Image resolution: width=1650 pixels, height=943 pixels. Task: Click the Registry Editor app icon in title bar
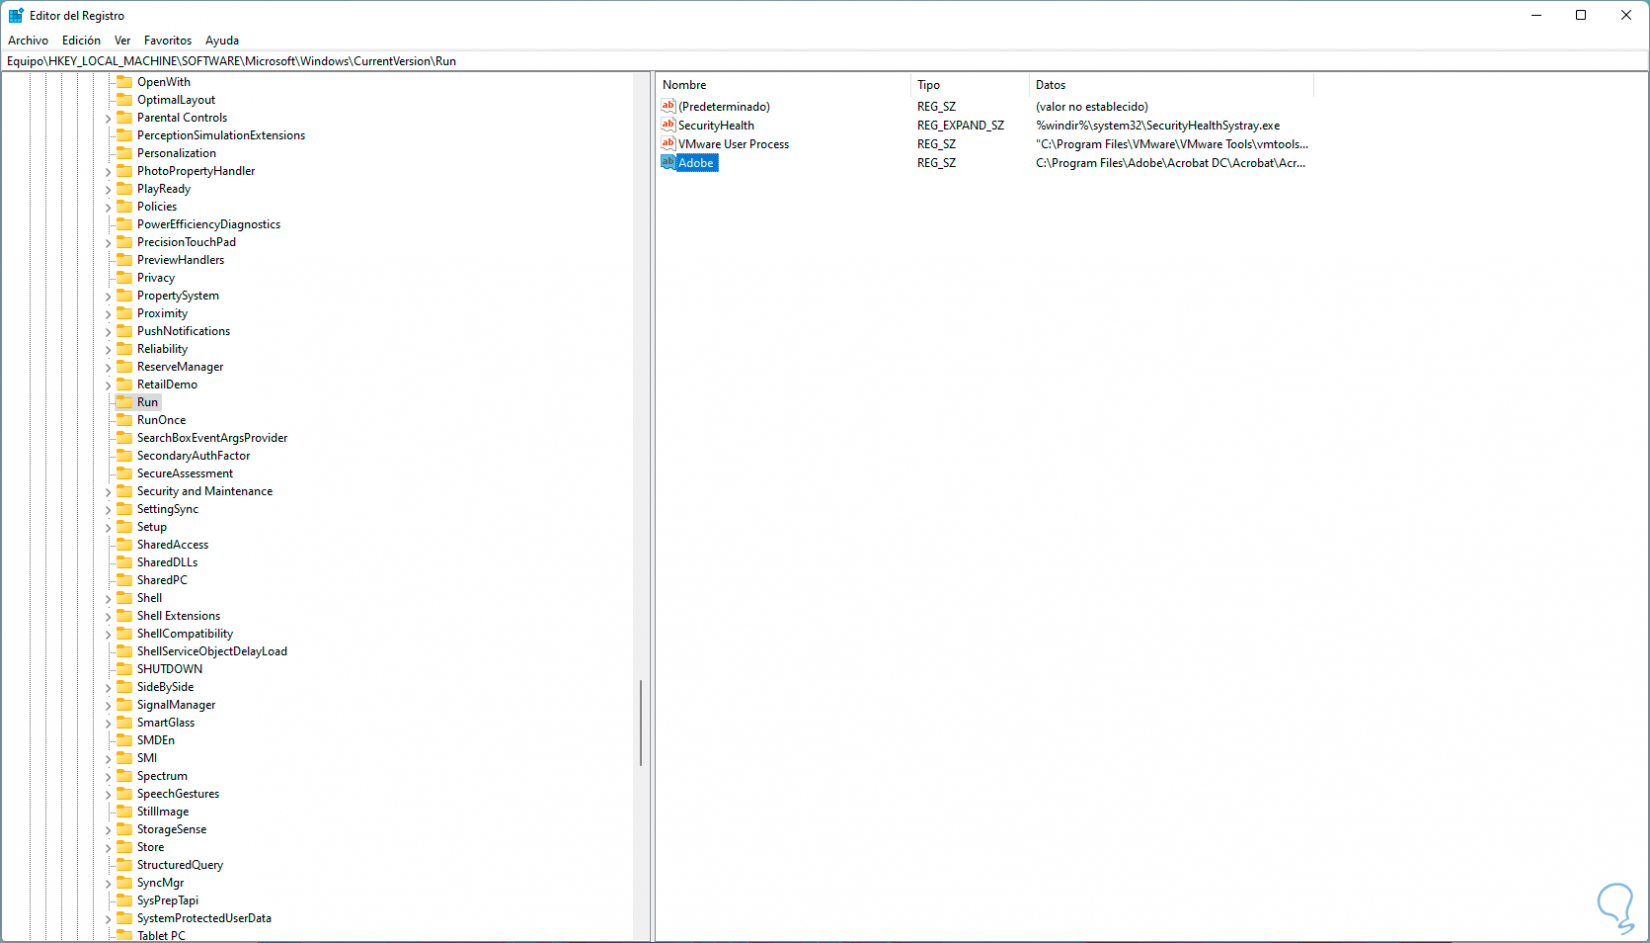point(16,15)
